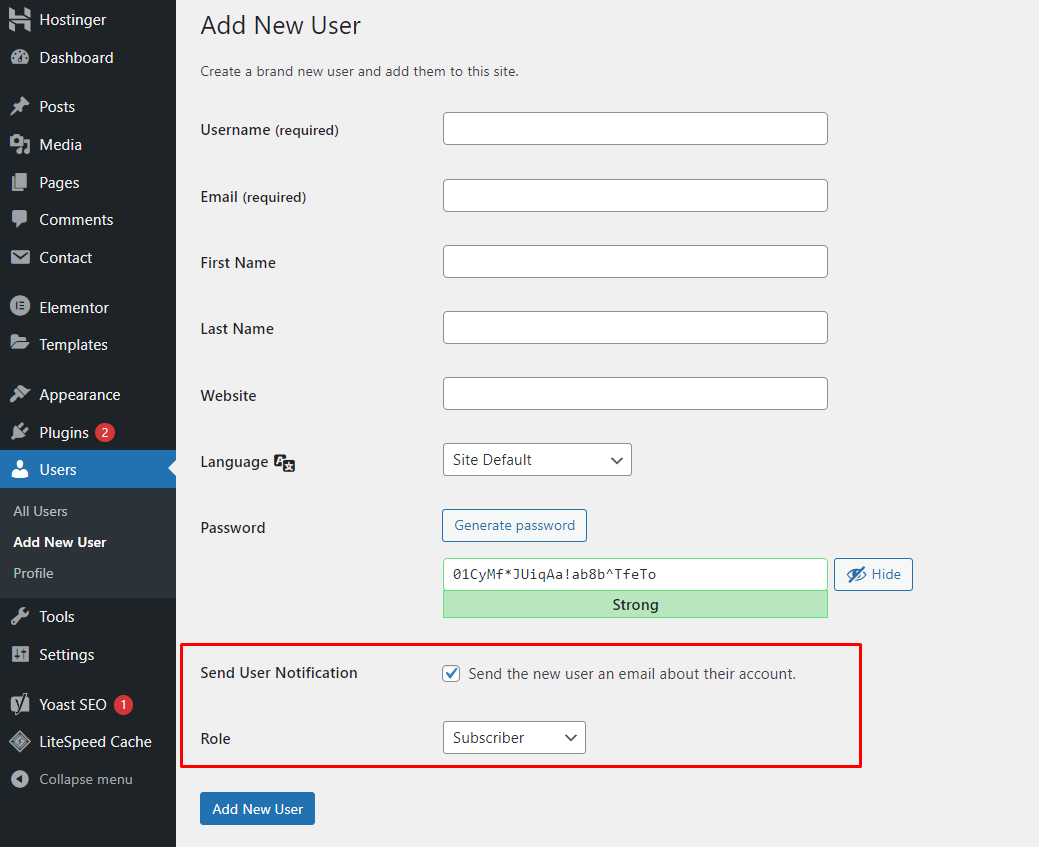Viewport: 1039px width, 847px height.
Task: Click into the Username input field
Action: [635, 129]
